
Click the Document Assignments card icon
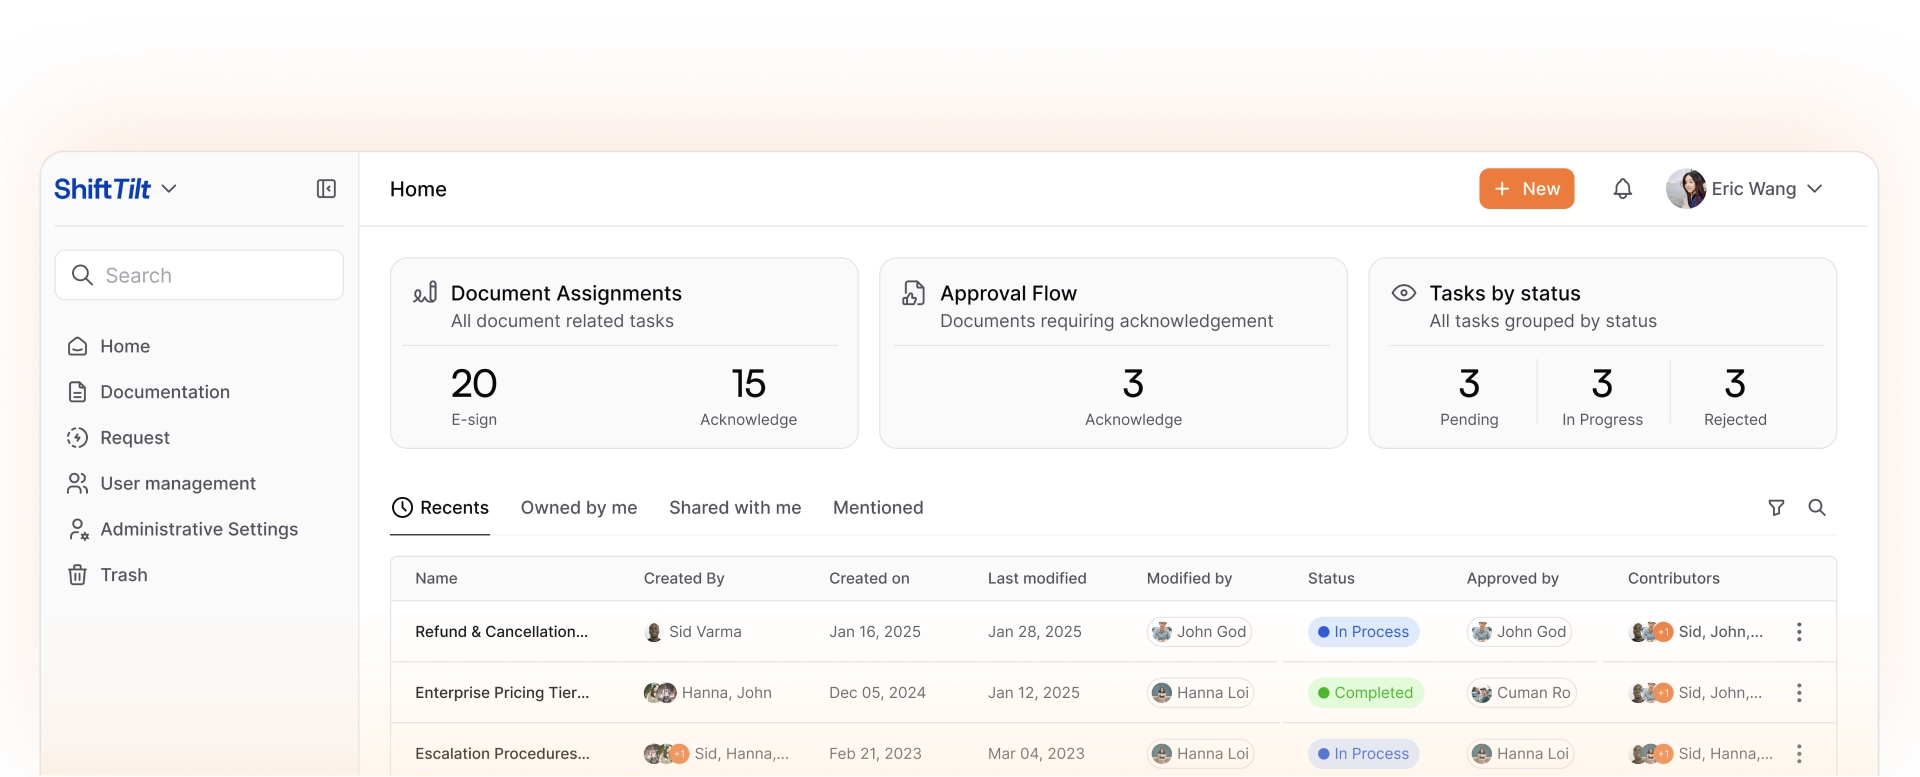click(425, 292)
